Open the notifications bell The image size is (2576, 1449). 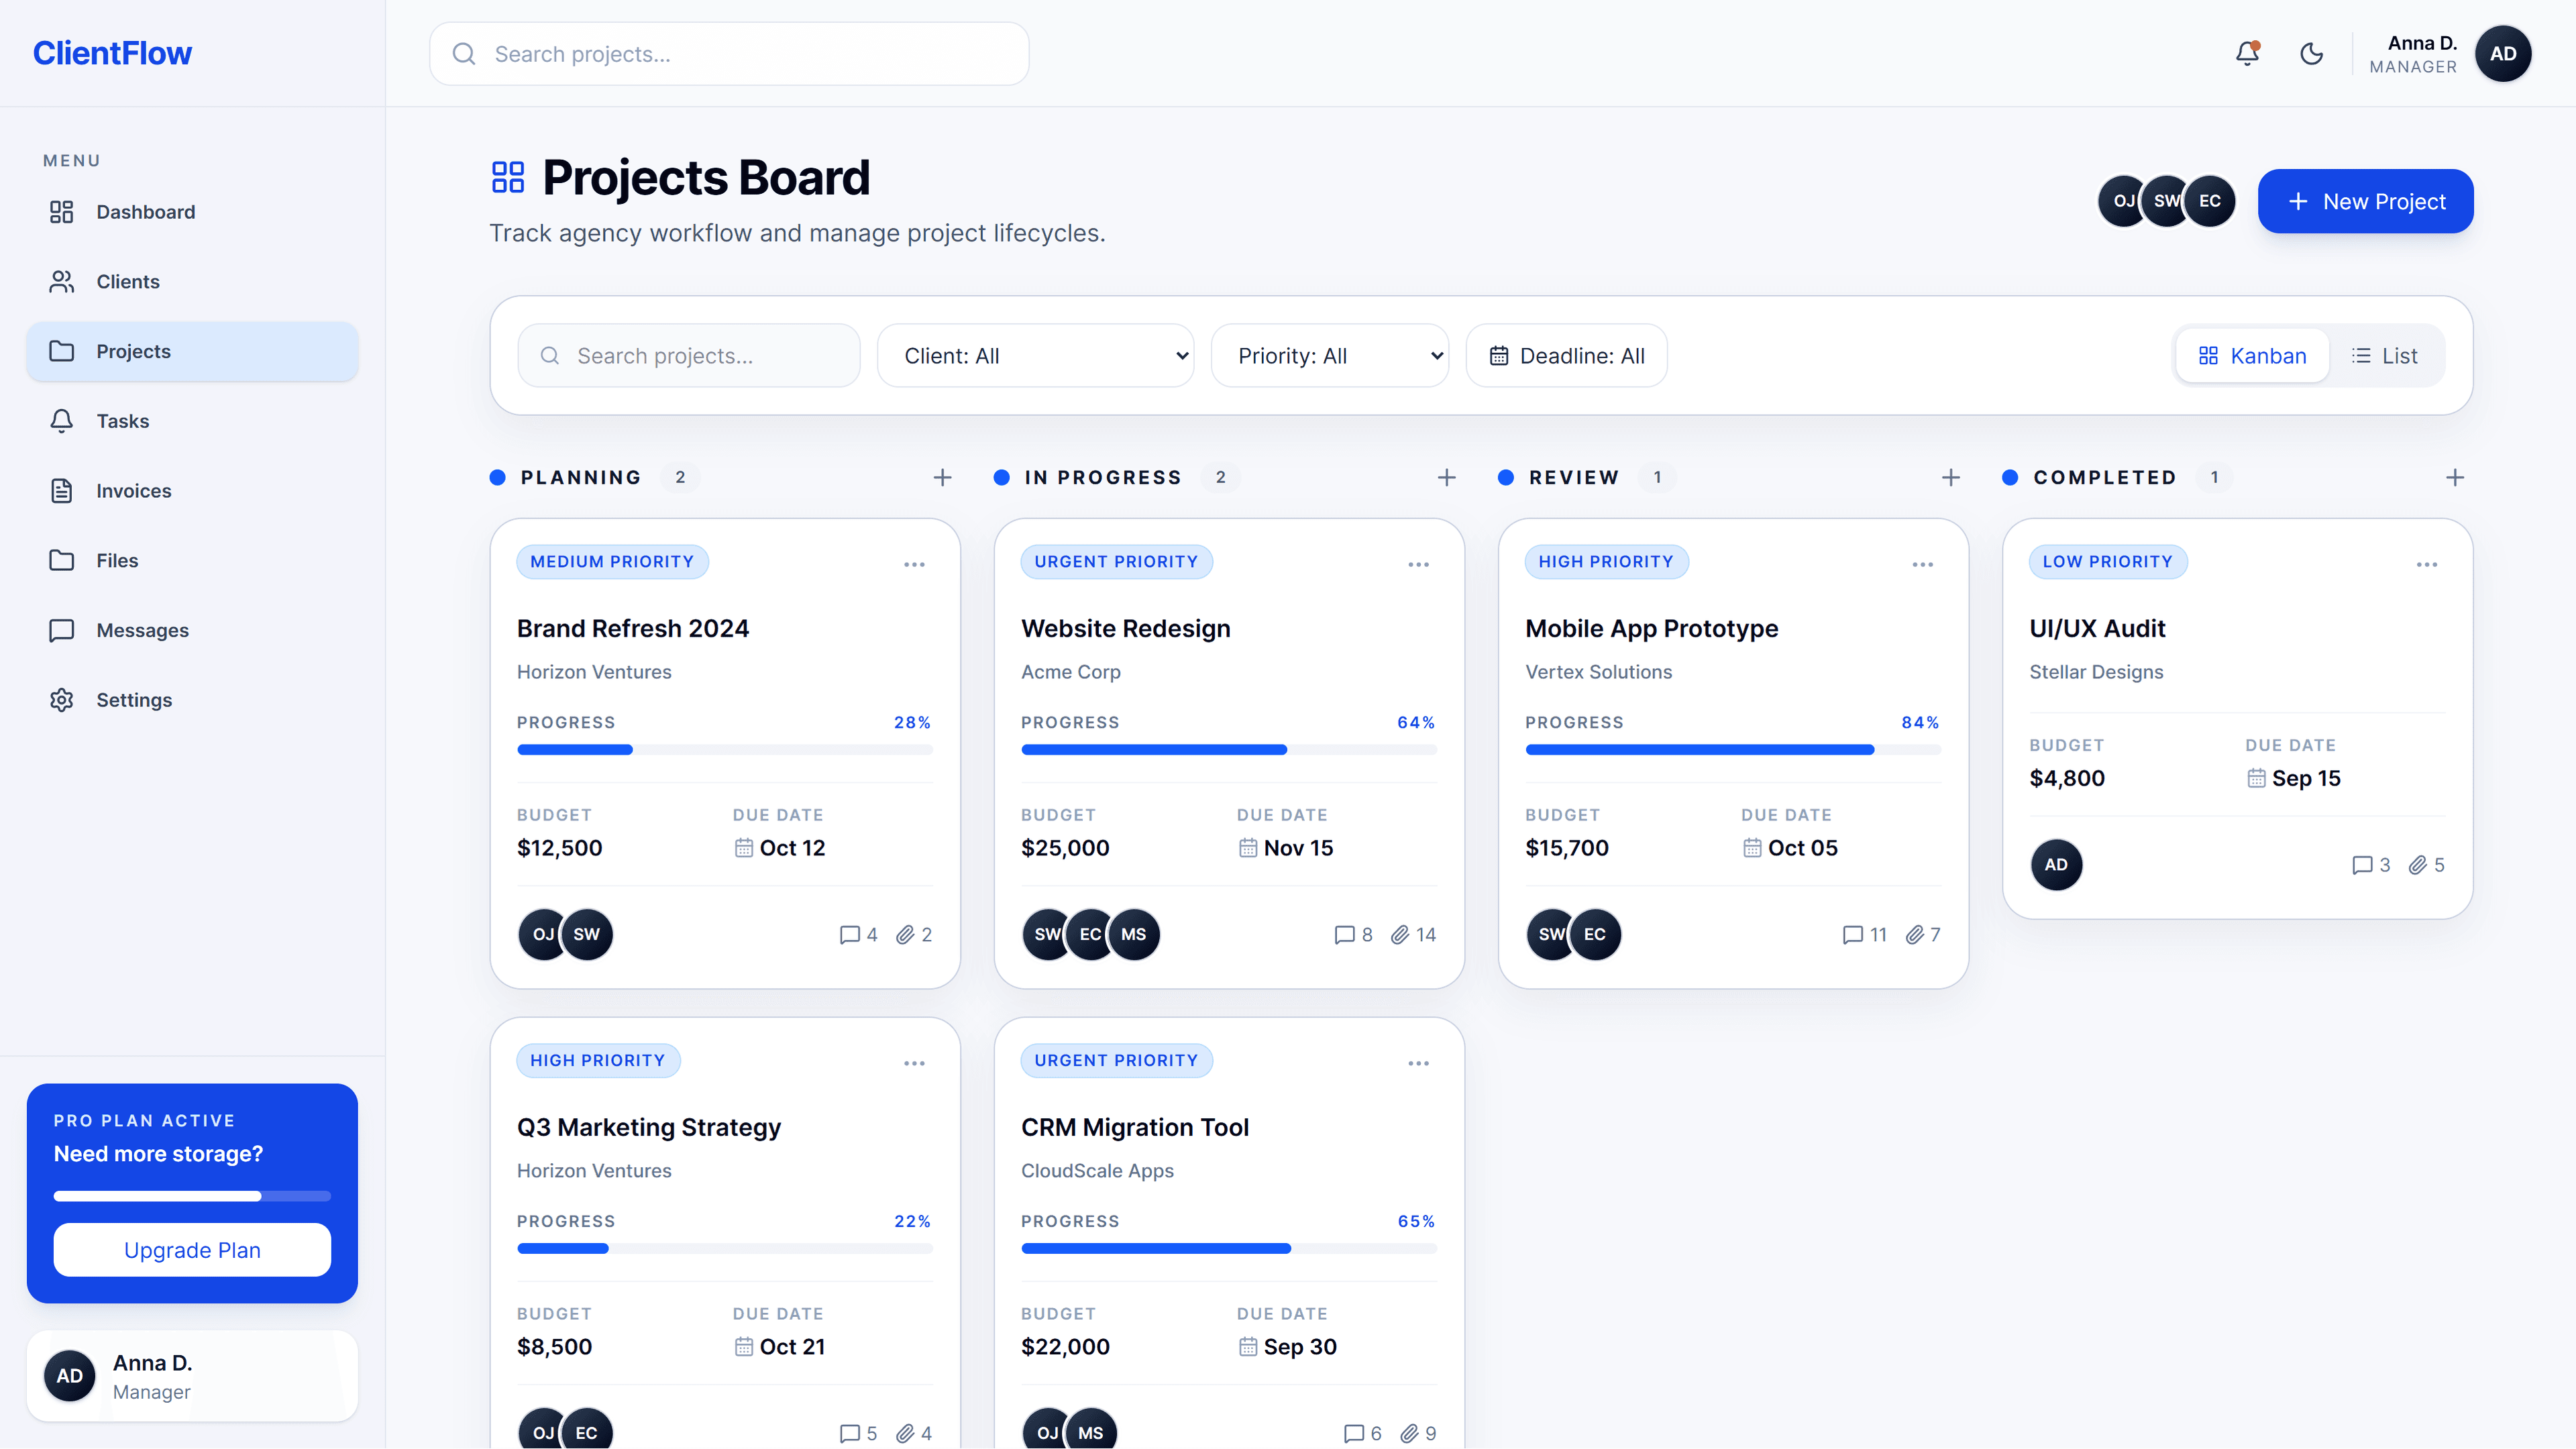coord(2247,53)
